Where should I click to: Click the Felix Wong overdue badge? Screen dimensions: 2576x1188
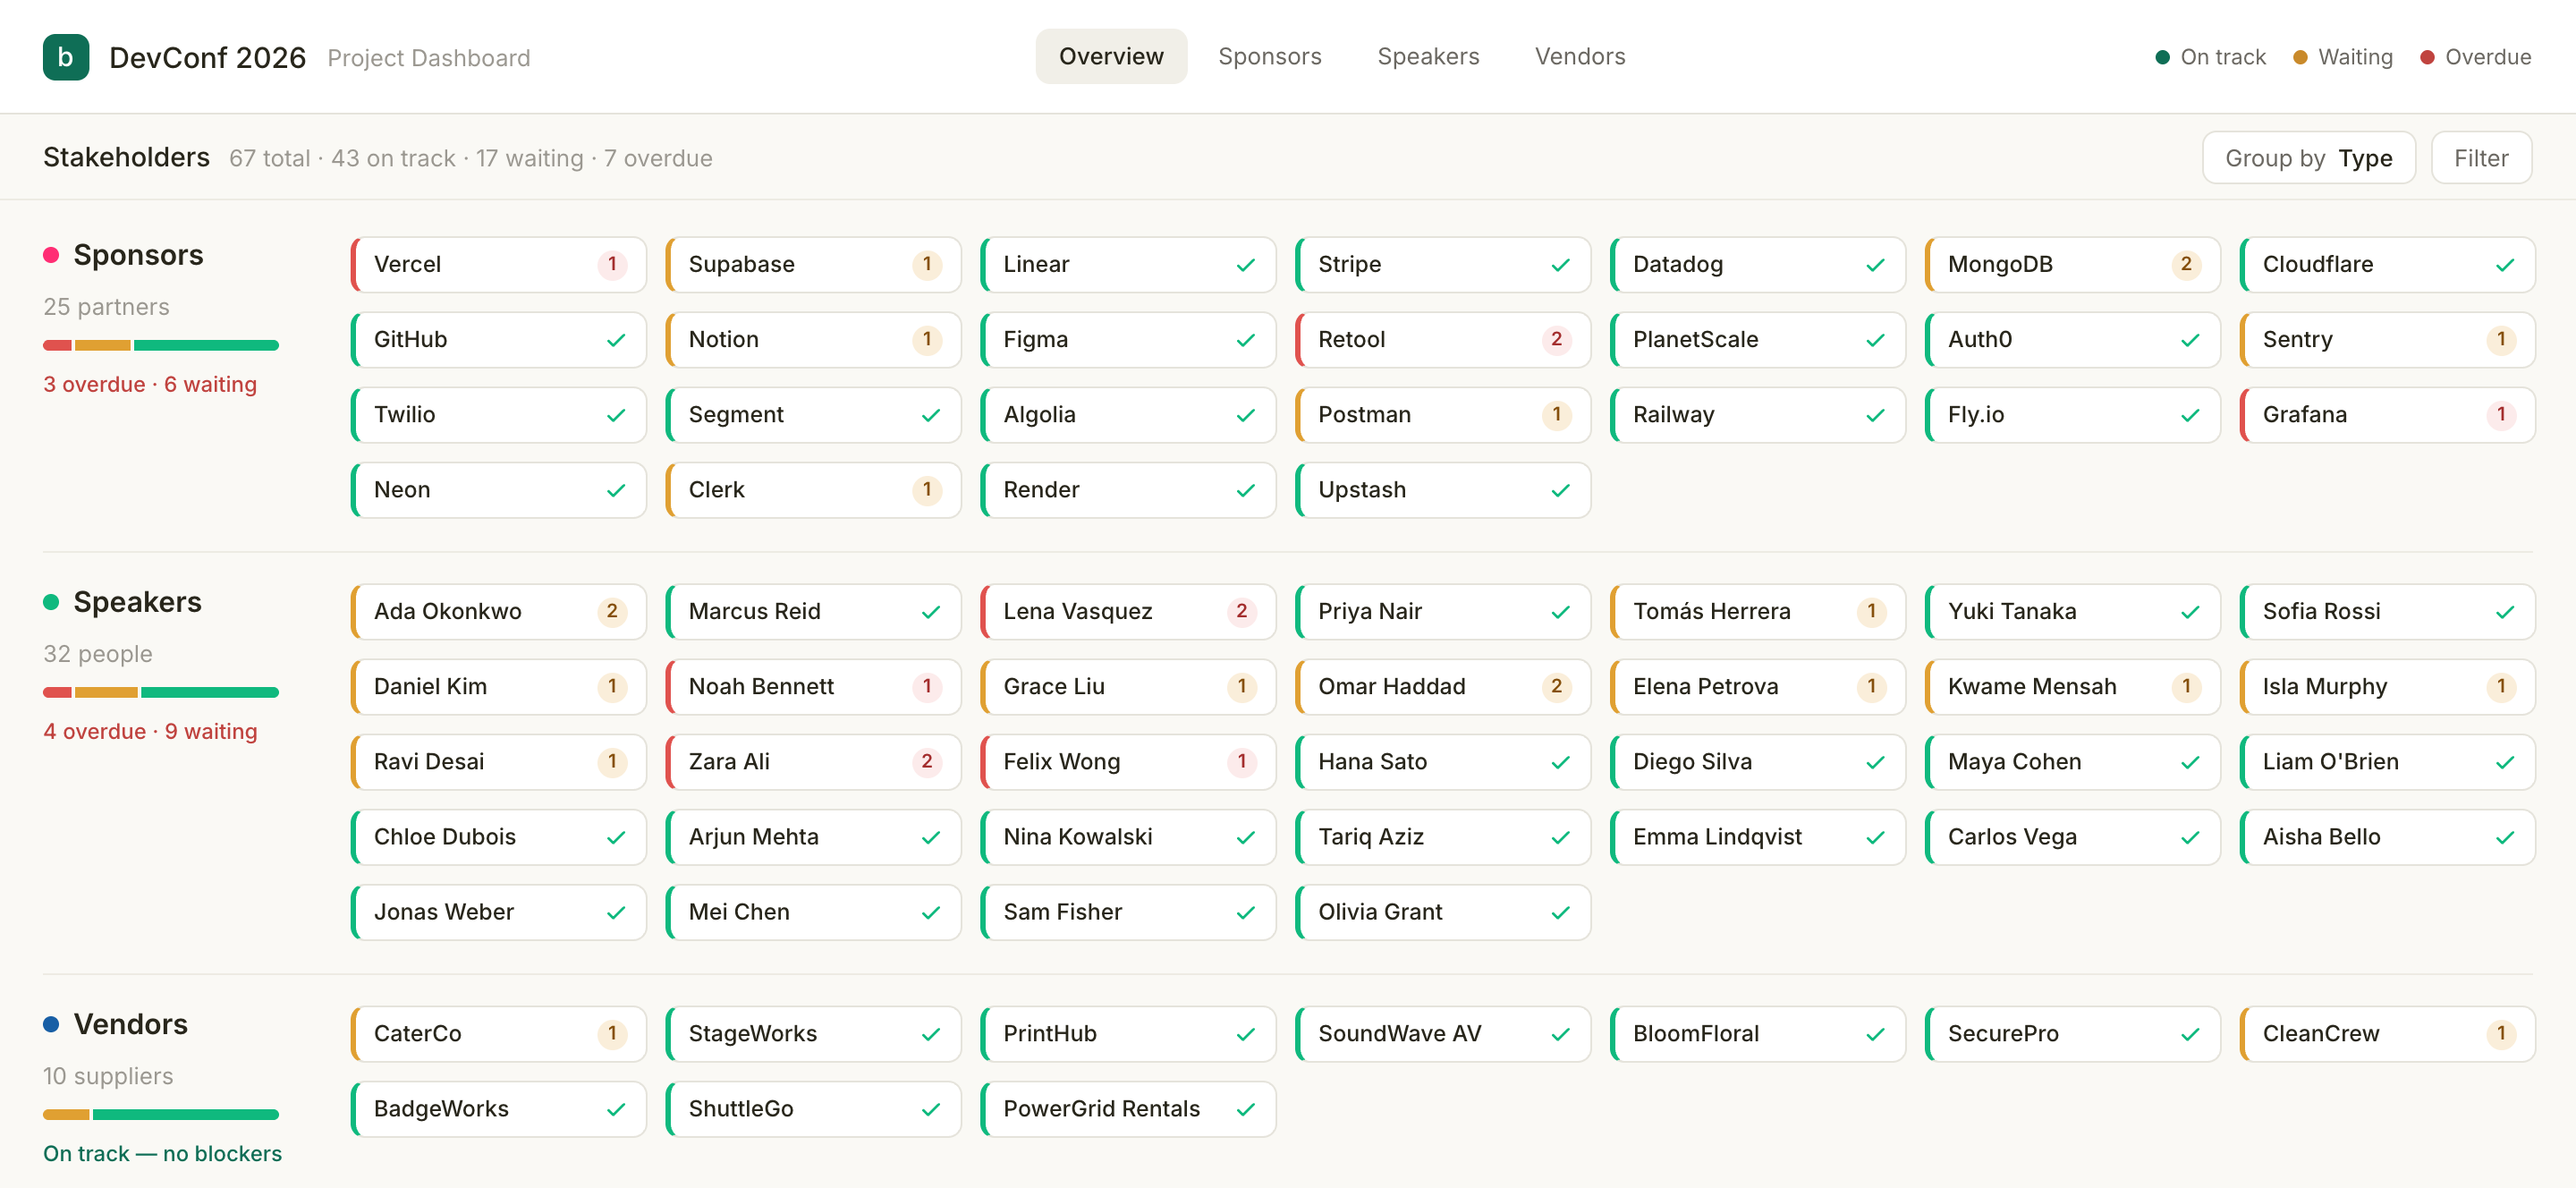click(x=1241, y=761)
